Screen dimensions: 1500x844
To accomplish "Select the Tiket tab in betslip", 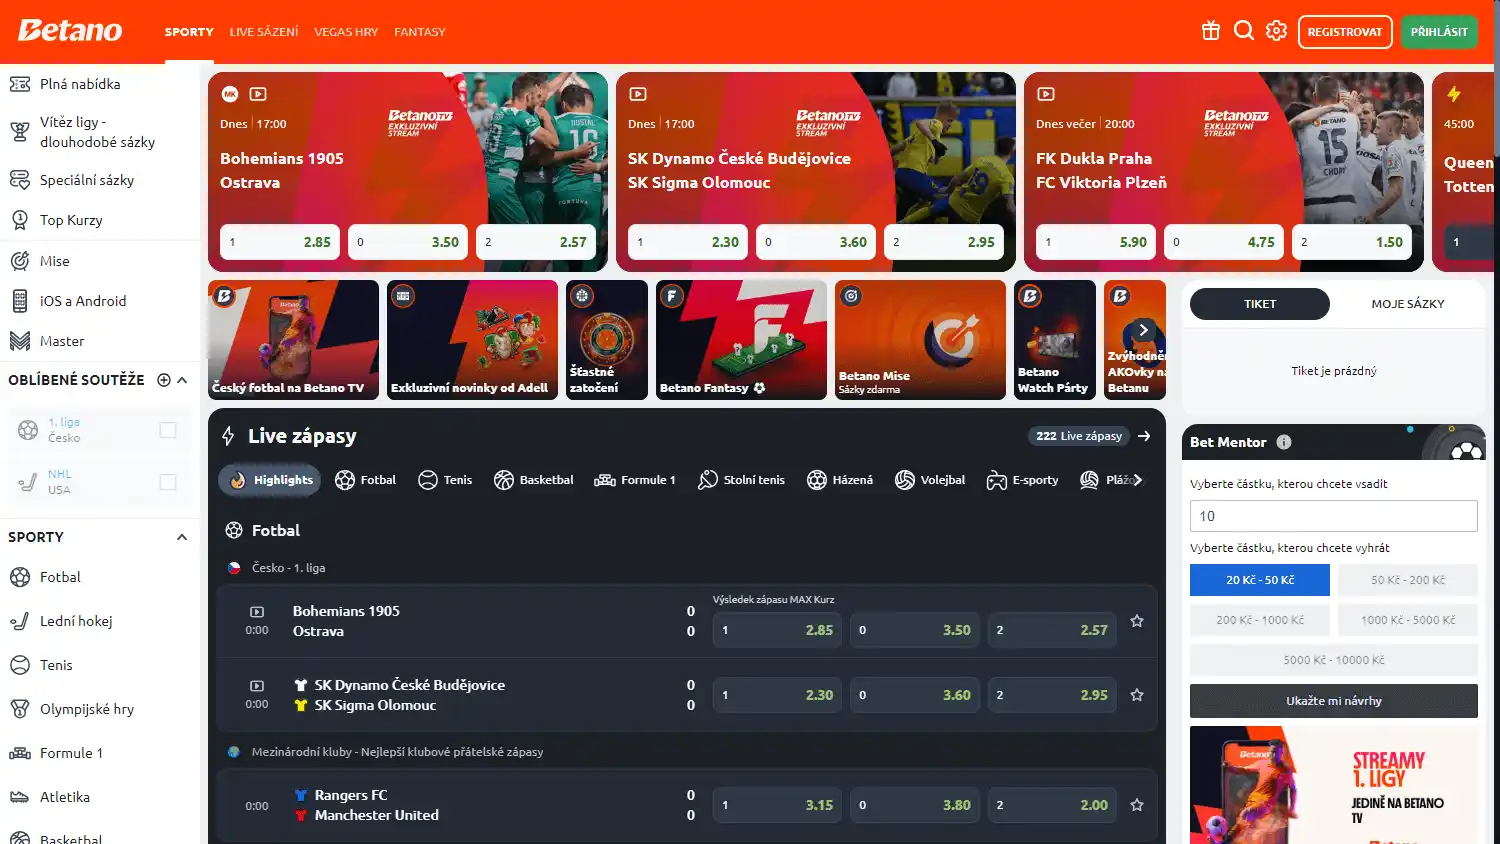I will tap(1260, 304).
